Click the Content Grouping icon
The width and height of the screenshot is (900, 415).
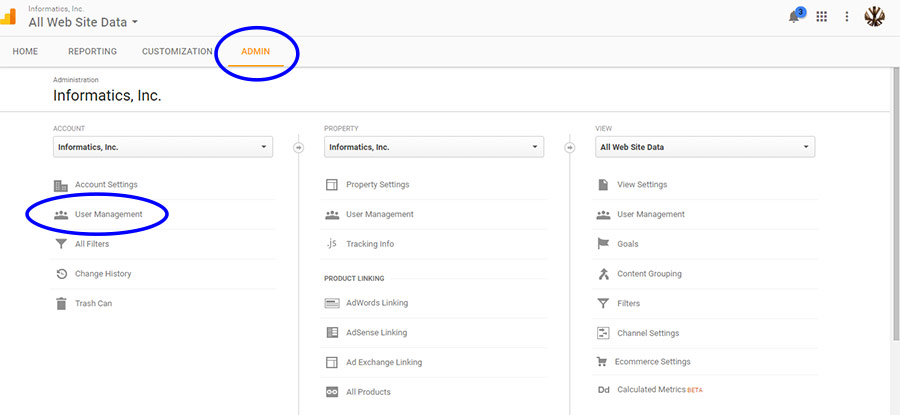603,274
